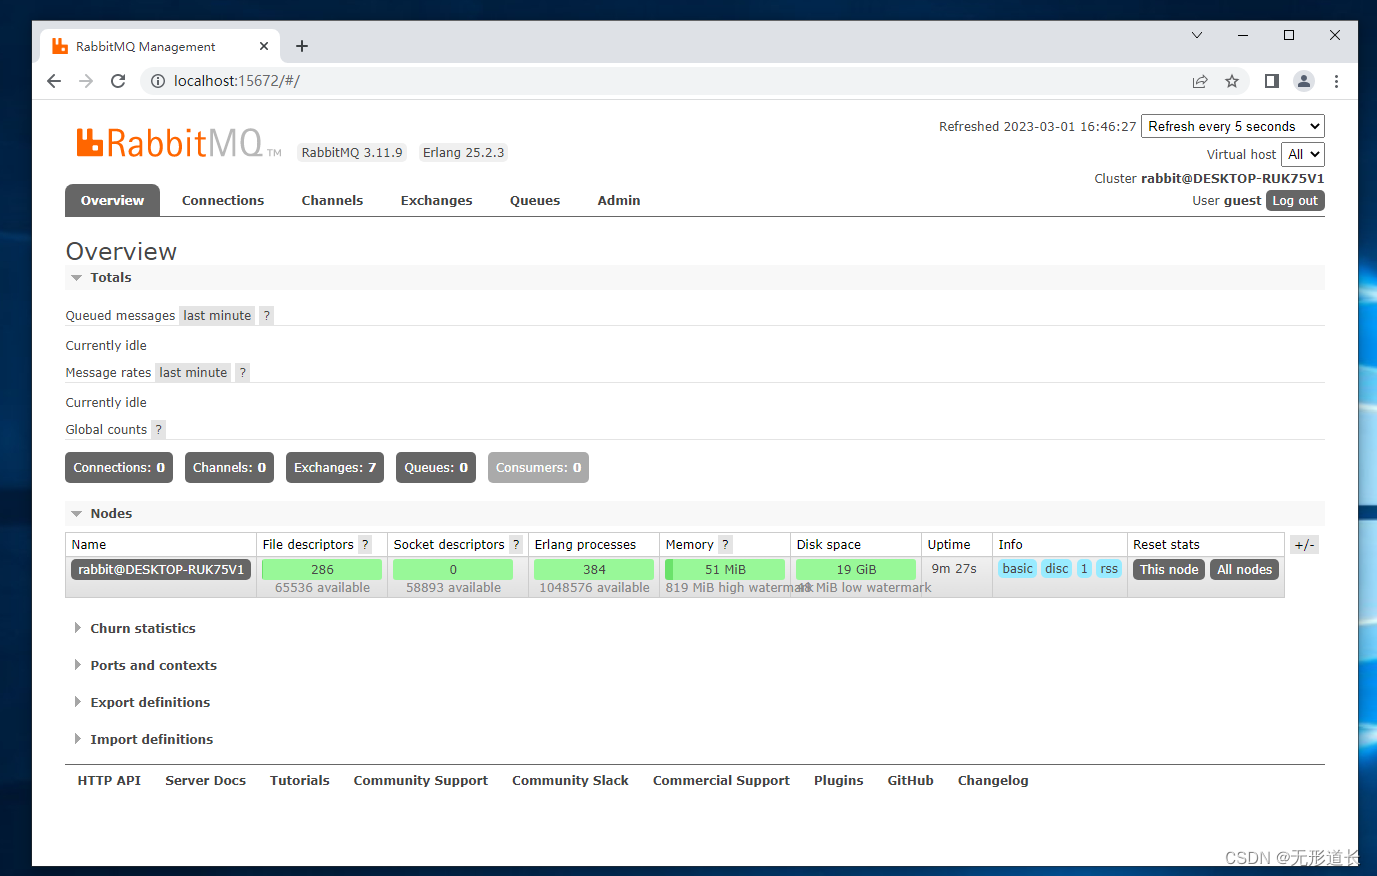Open the HTTP API footer link
Image resolution: width=1377 pixels, height=876 pixels.
coord(109,780)
